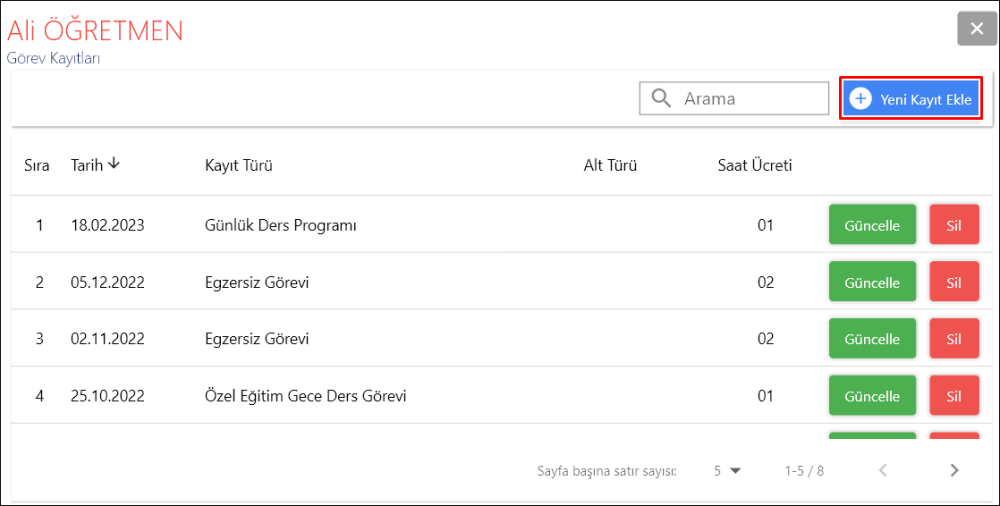The height and width of the screenshot is (506, 1000).
Task: Open rows per page dropdown
Action: click(x=727, y=470)
